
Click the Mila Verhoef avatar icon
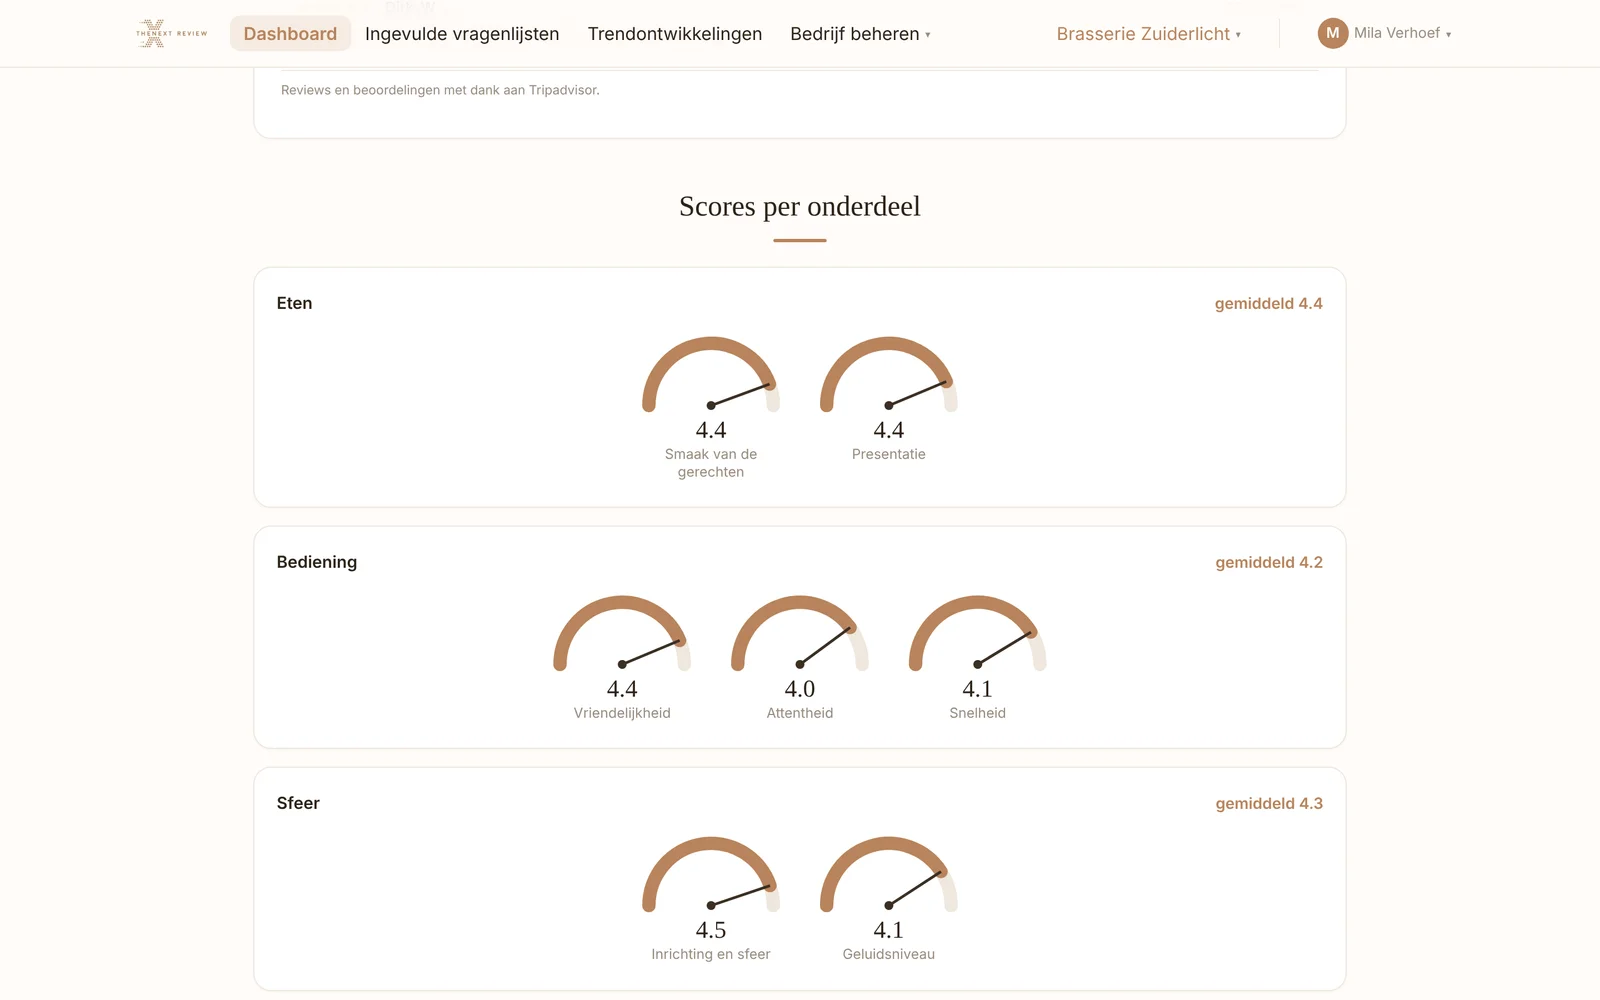coord(1332,33)
